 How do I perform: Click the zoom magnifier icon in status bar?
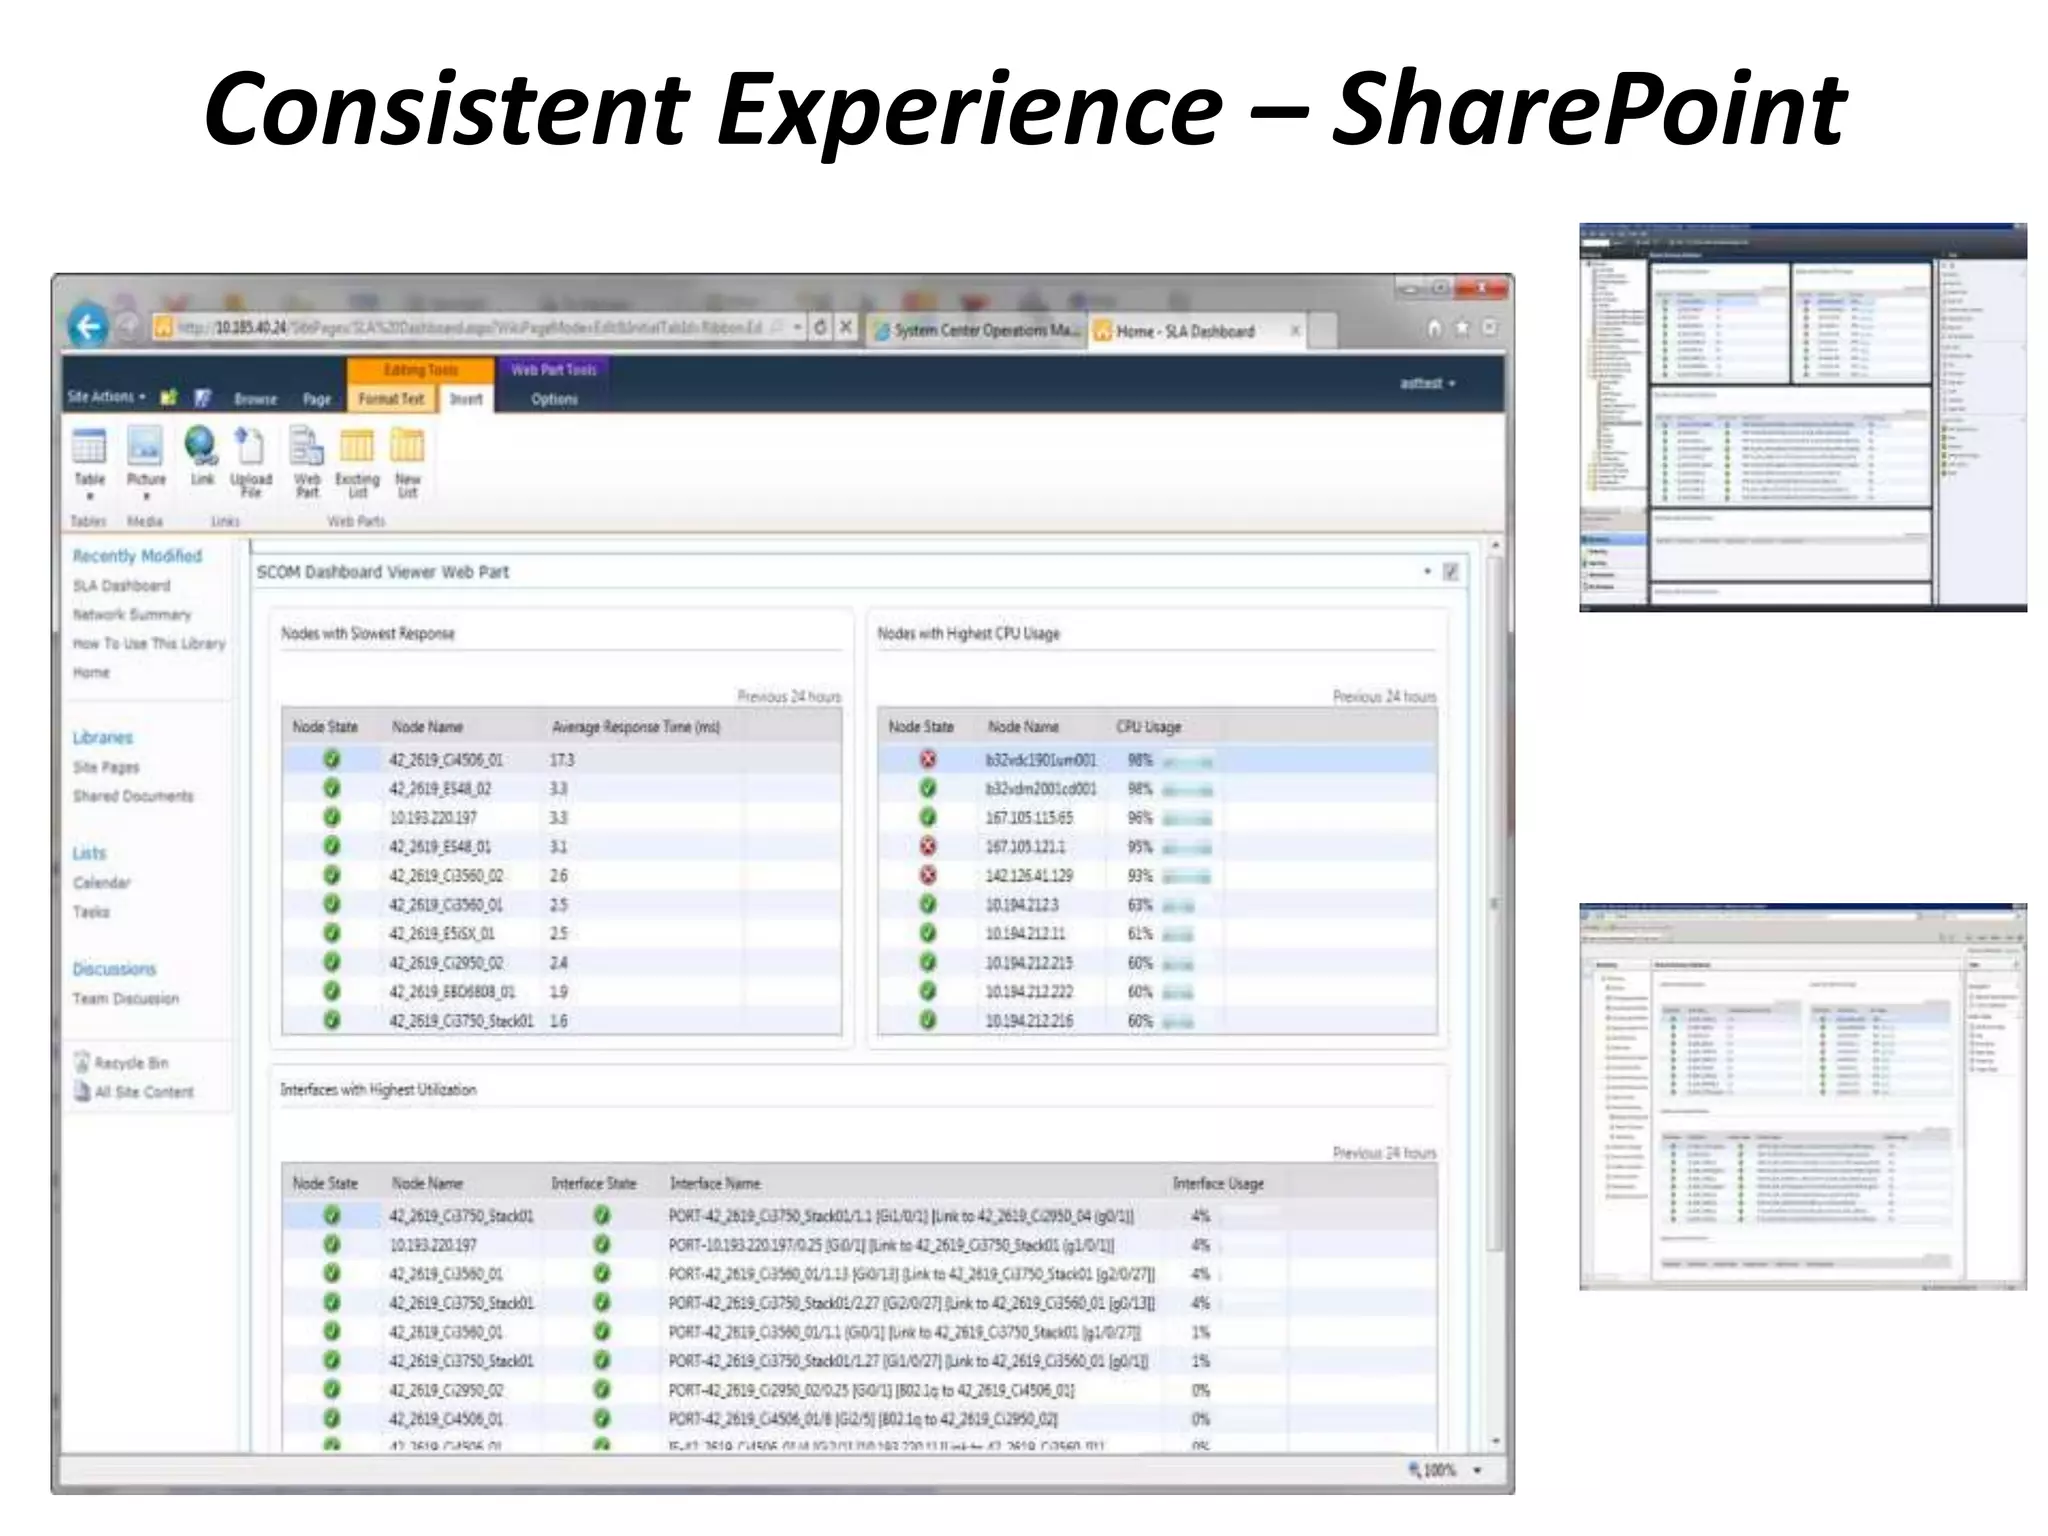(1415, 1470)
